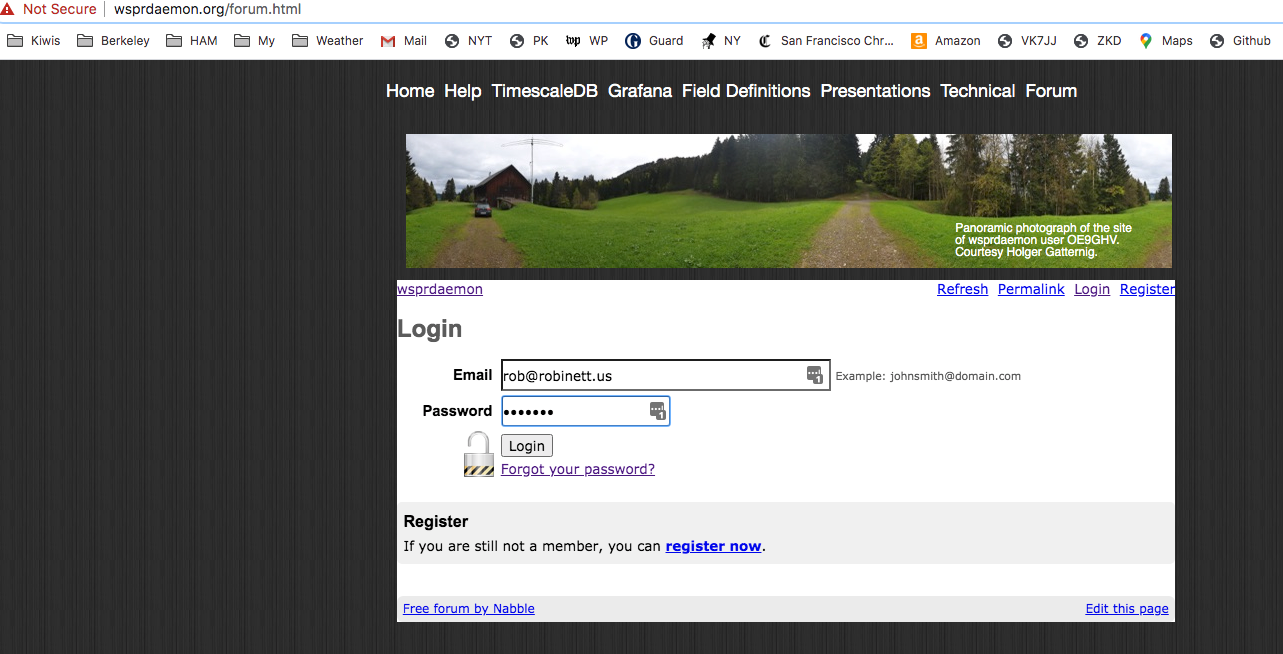
Task: Click the Not Secure warning icon
Action: click(x=8, y=9)
